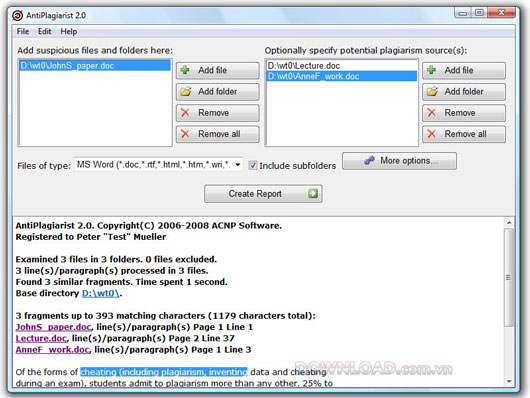Click red X icon on sources Remove

(431, 113)
